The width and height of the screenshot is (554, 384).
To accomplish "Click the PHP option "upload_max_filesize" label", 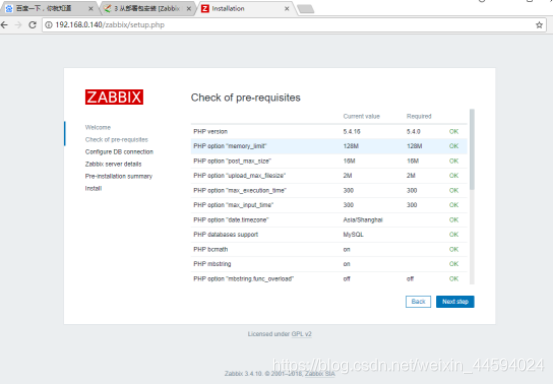I will 240,176.
